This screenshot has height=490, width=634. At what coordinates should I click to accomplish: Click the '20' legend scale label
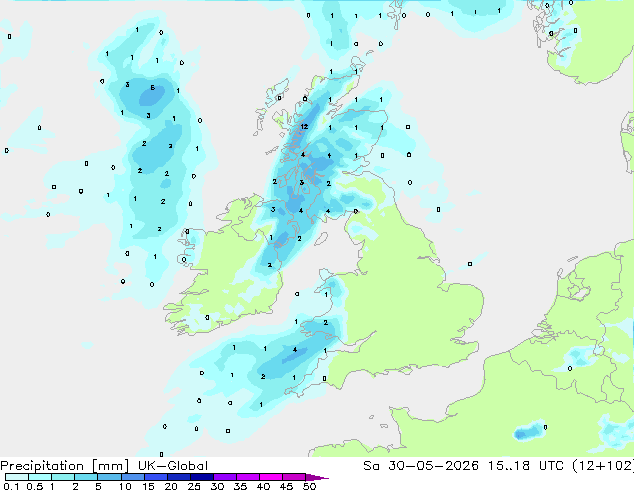tap(171, 486)
